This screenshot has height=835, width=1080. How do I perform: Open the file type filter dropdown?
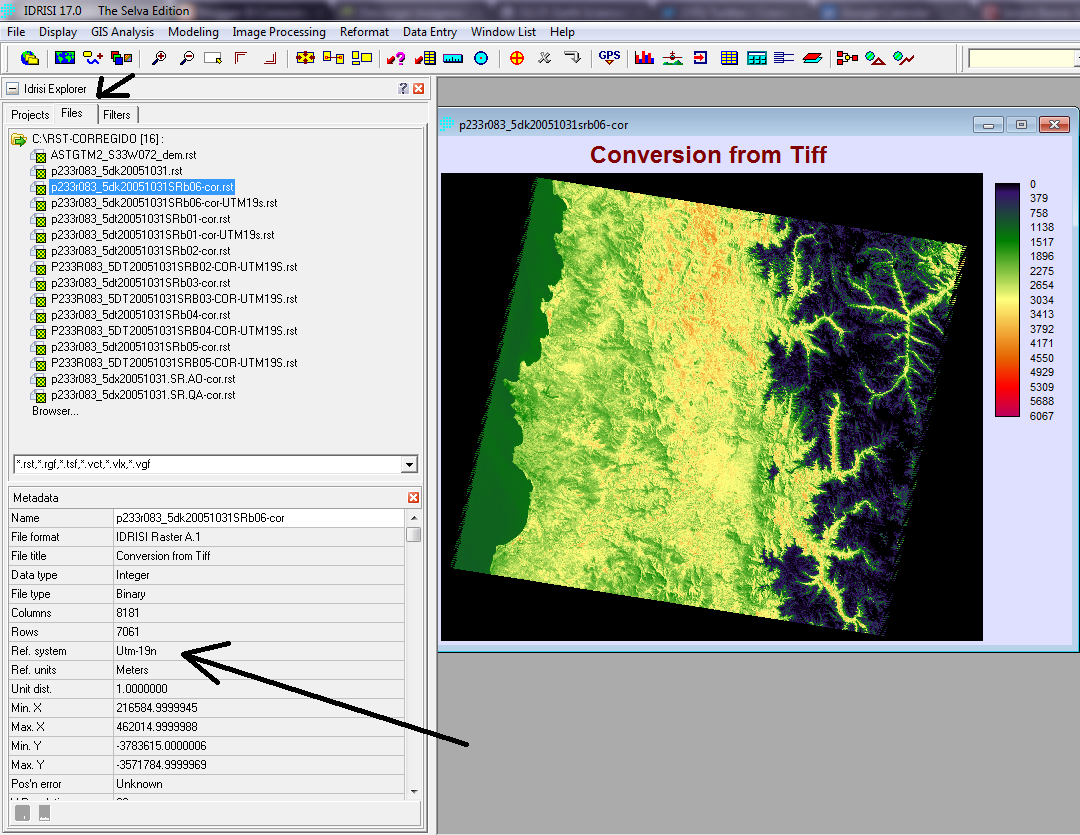(408, 465)
